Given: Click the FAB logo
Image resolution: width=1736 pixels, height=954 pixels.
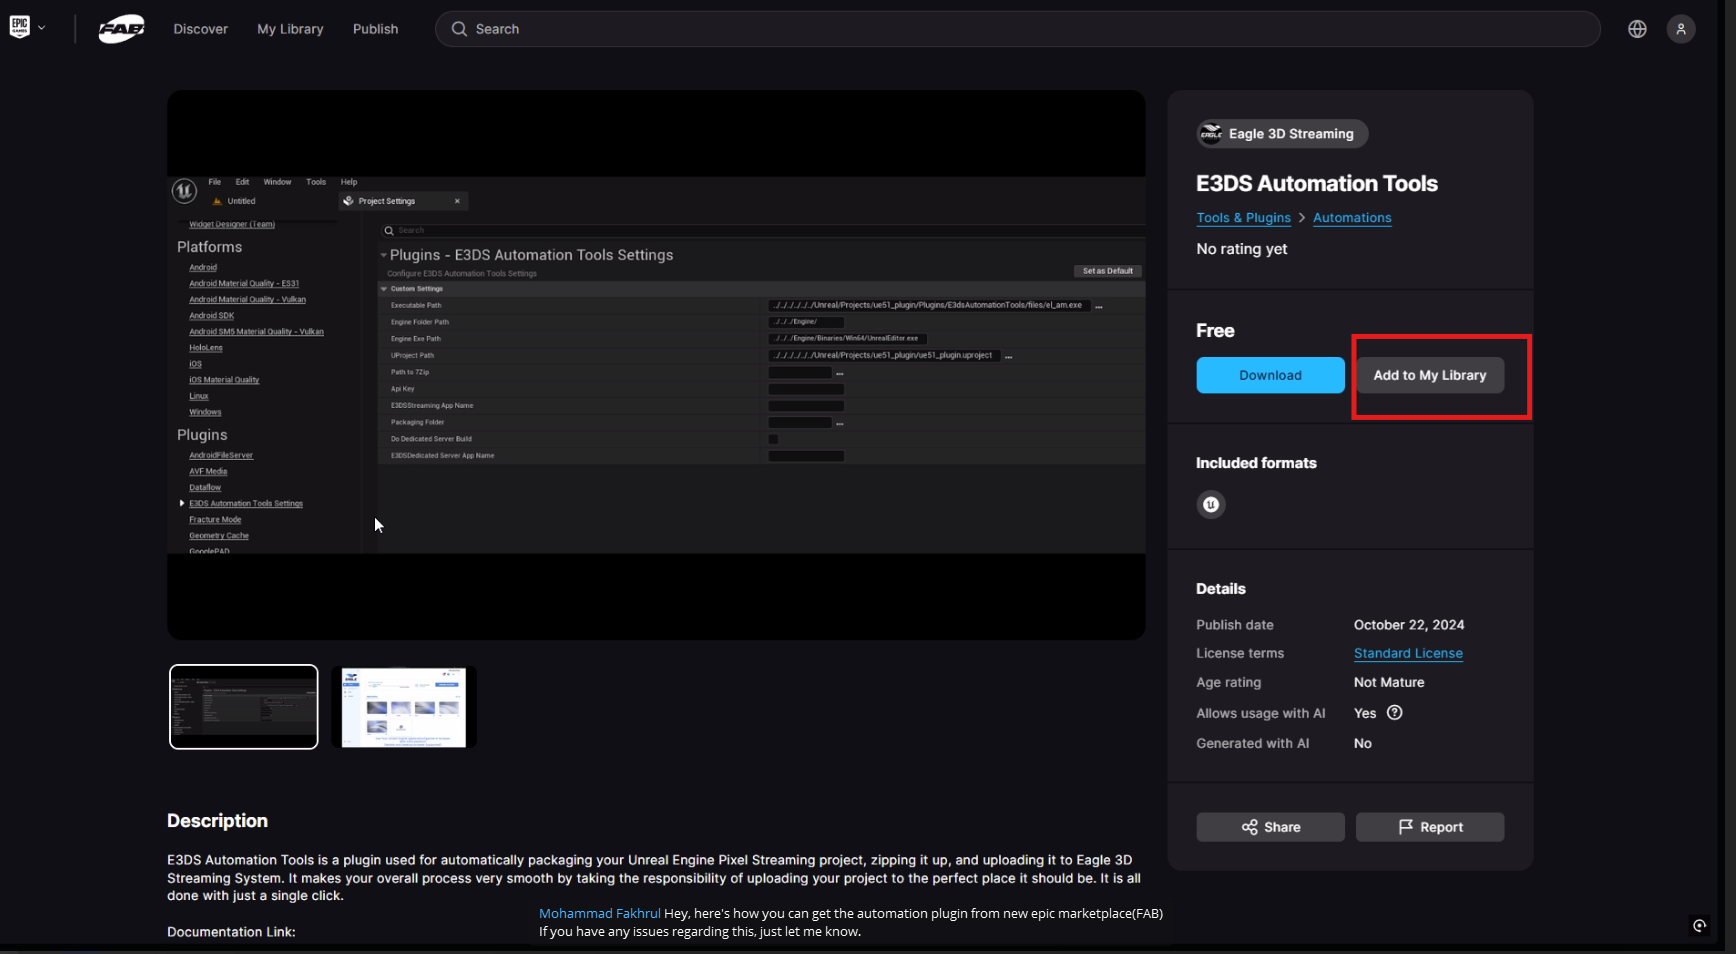Looking at the screenshot, I should (x=121, y=29).
